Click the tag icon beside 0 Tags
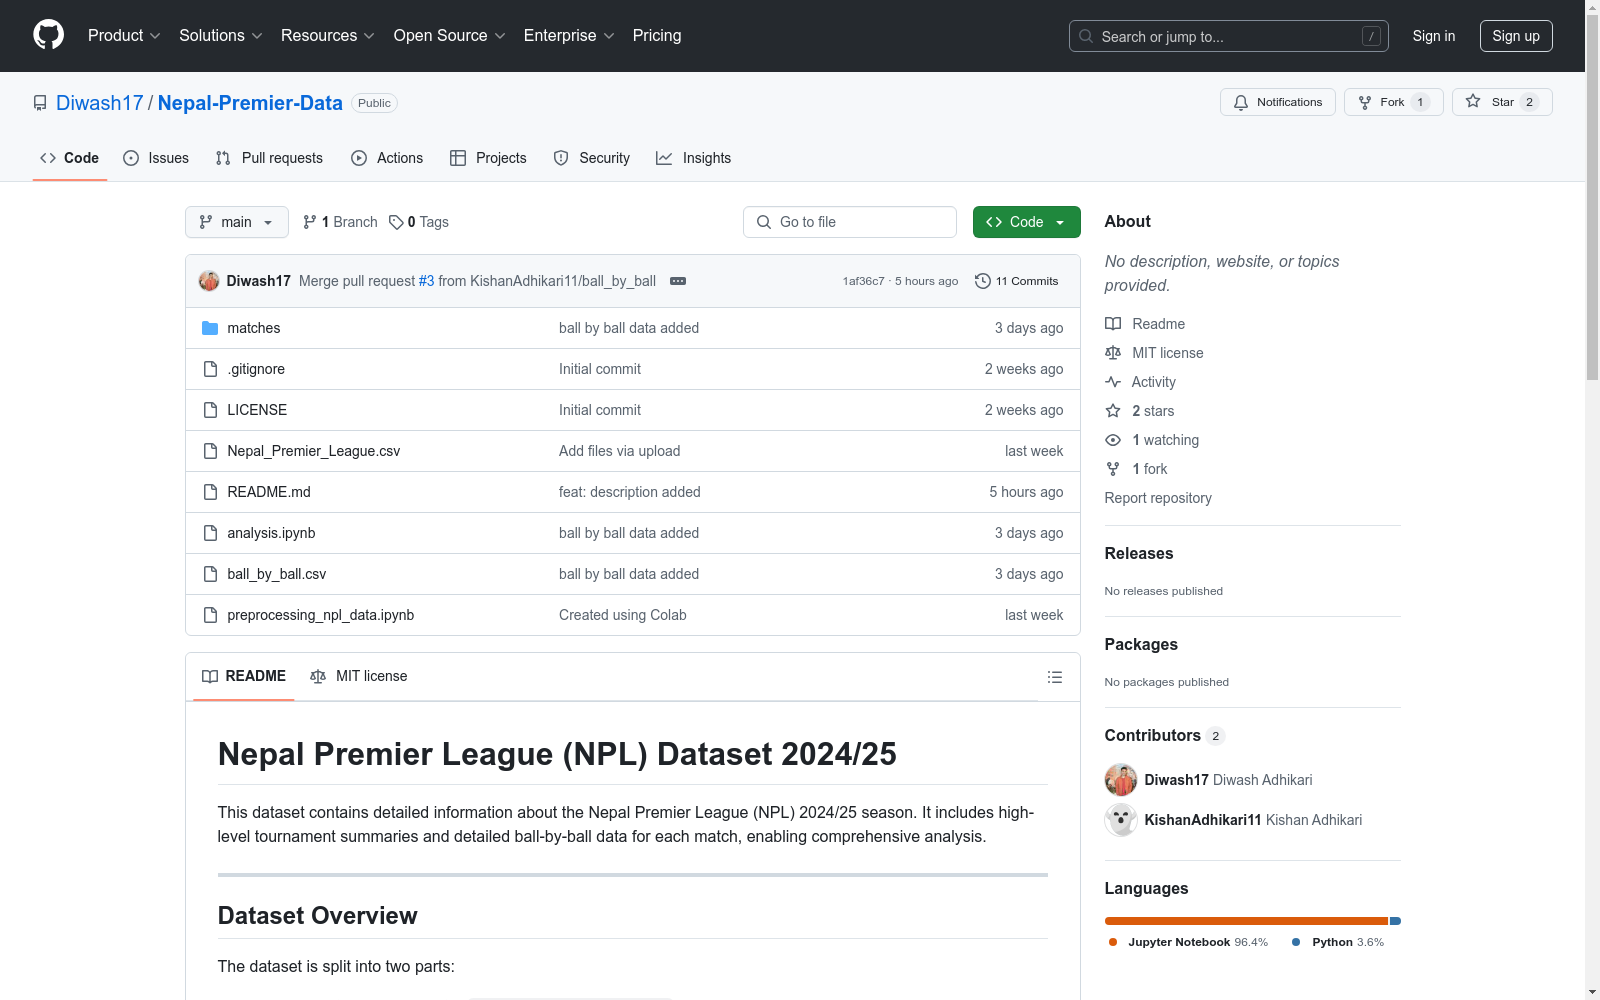Screen dimensions: 1600x1000 pyautogui.click(x=396, y=222)
